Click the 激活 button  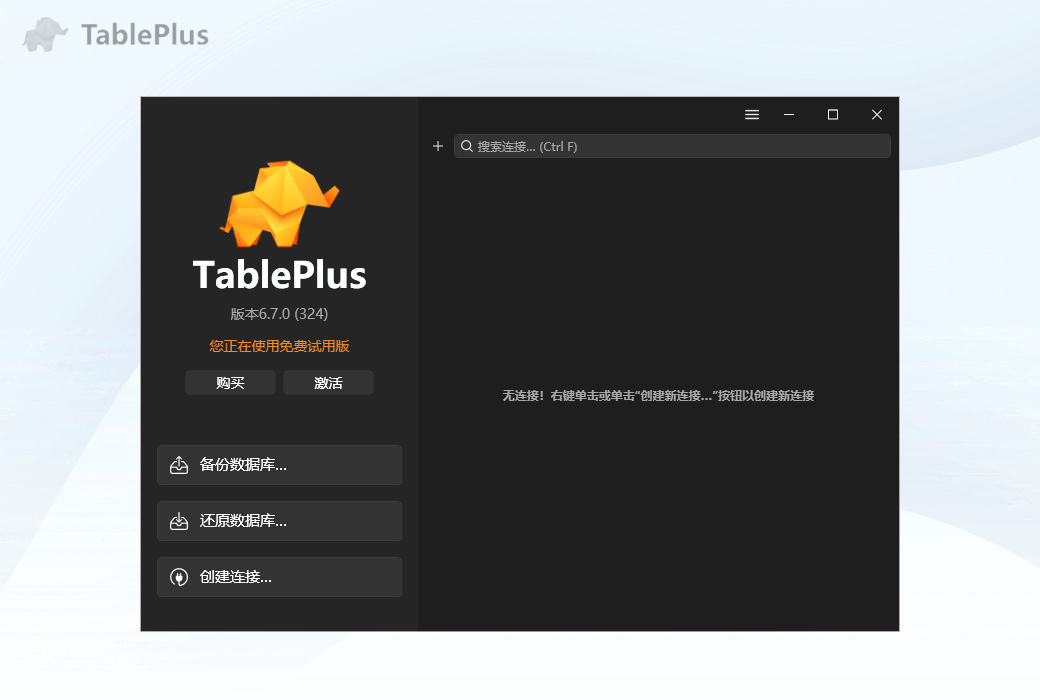point(328,382)
